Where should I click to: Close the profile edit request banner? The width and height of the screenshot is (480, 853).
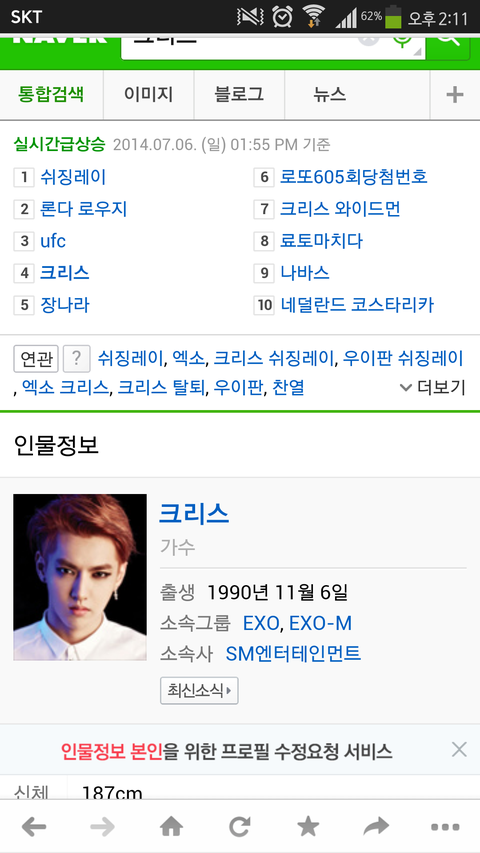click(459, 750)
